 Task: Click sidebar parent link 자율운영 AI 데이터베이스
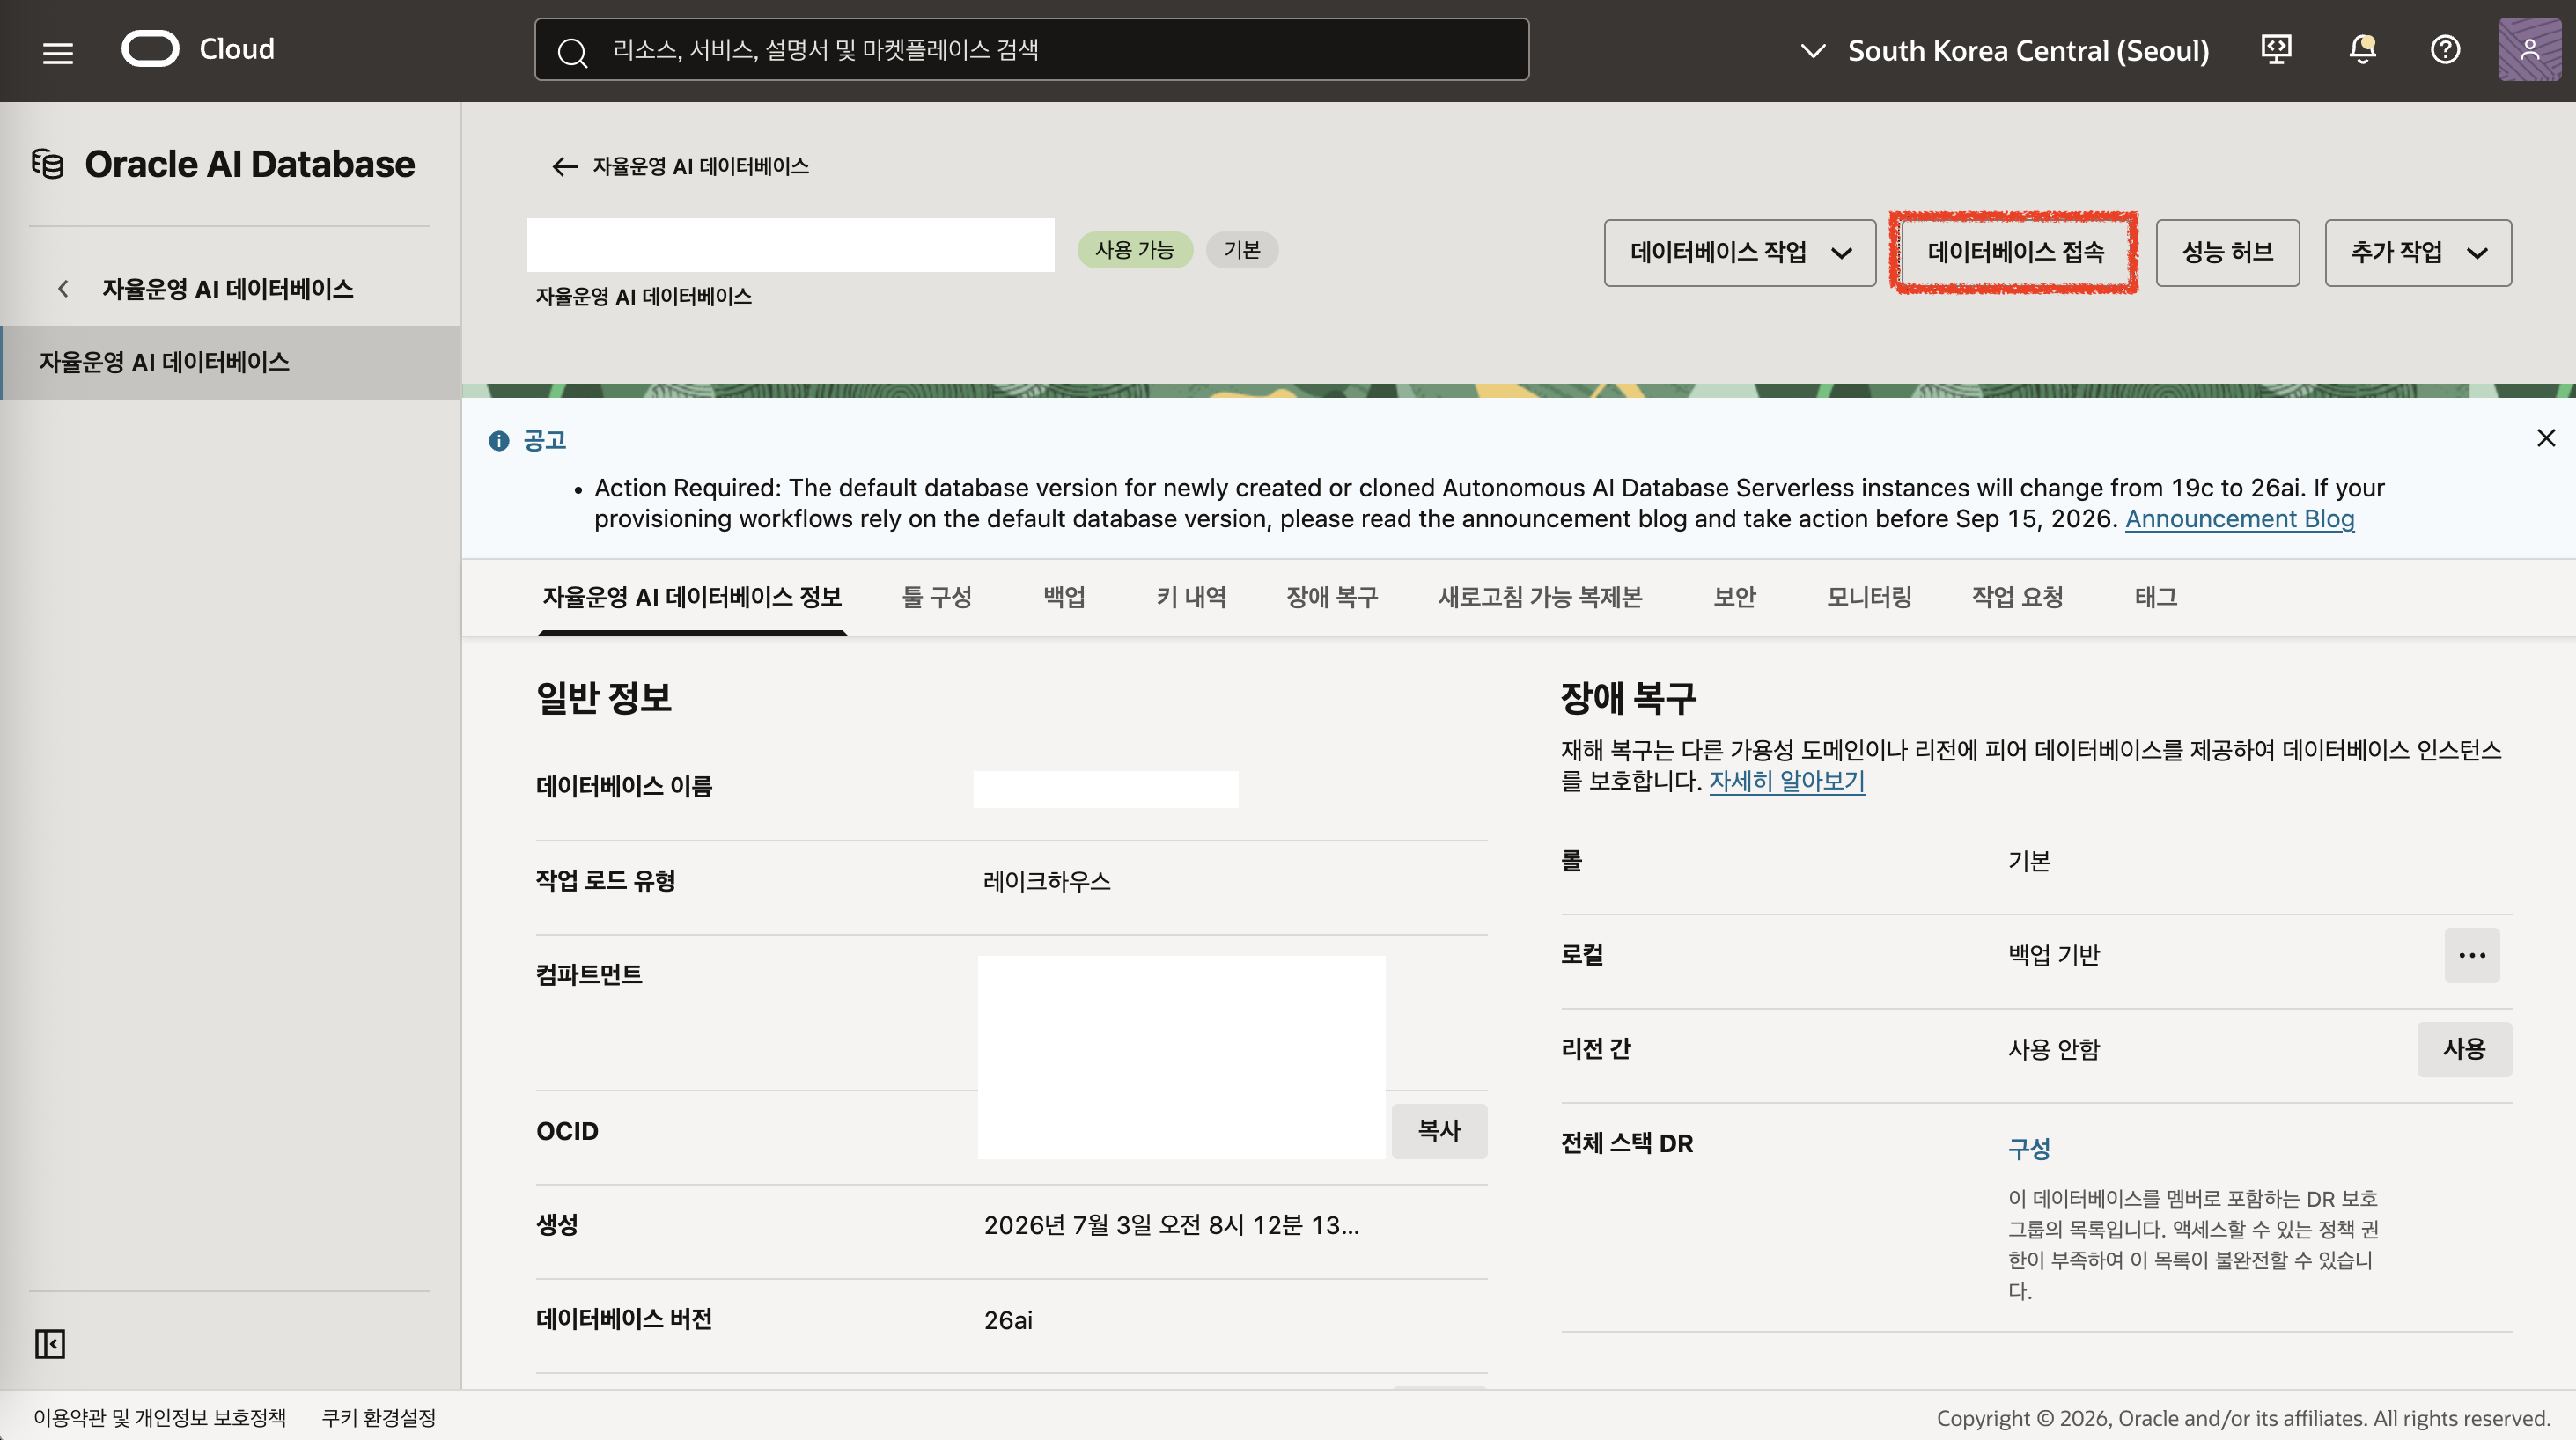pos(227,289)
